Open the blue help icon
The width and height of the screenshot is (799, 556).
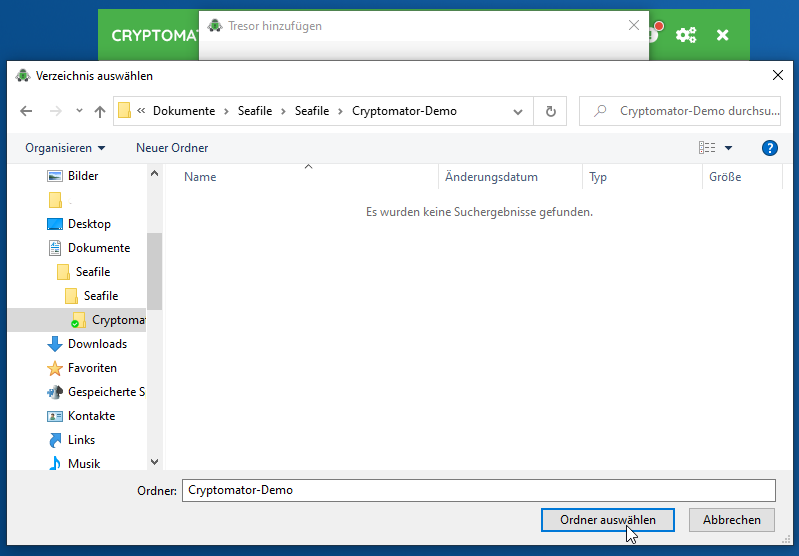coord(769,148)
